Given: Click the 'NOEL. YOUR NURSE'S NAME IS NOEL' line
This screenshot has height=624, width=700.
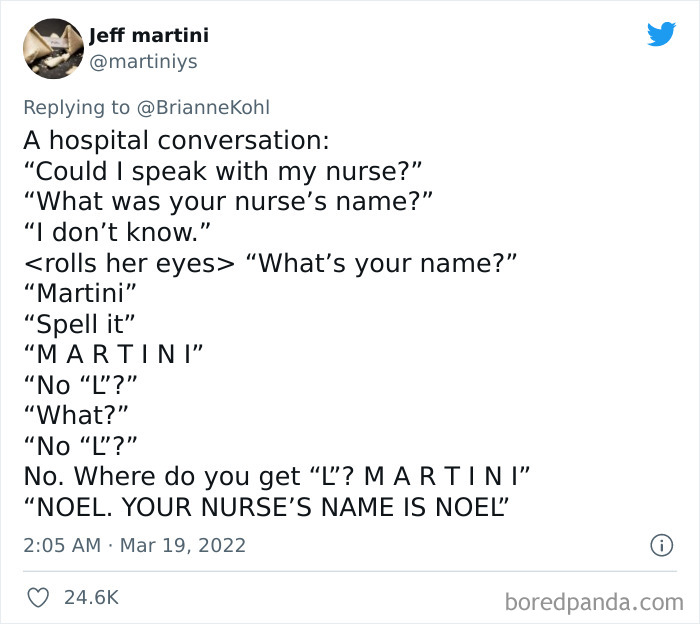Looking at the screenshot, I should coord(266,507).
